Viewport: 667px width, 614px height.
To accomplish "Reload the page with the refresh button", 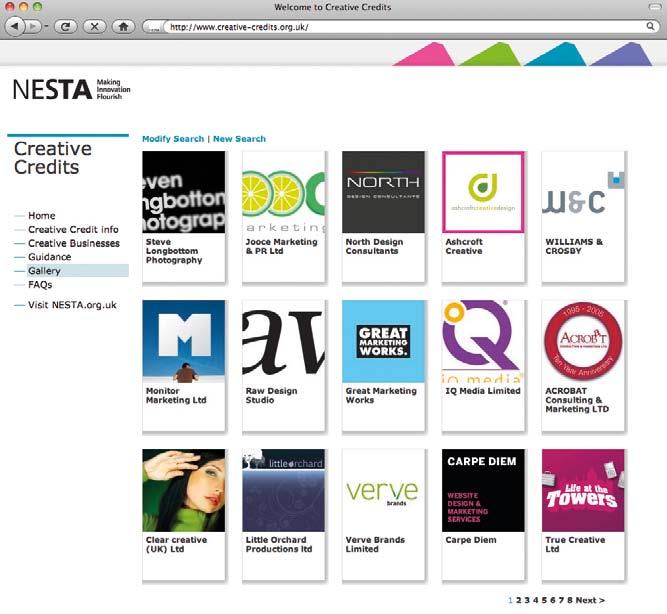I will (65, 27).
